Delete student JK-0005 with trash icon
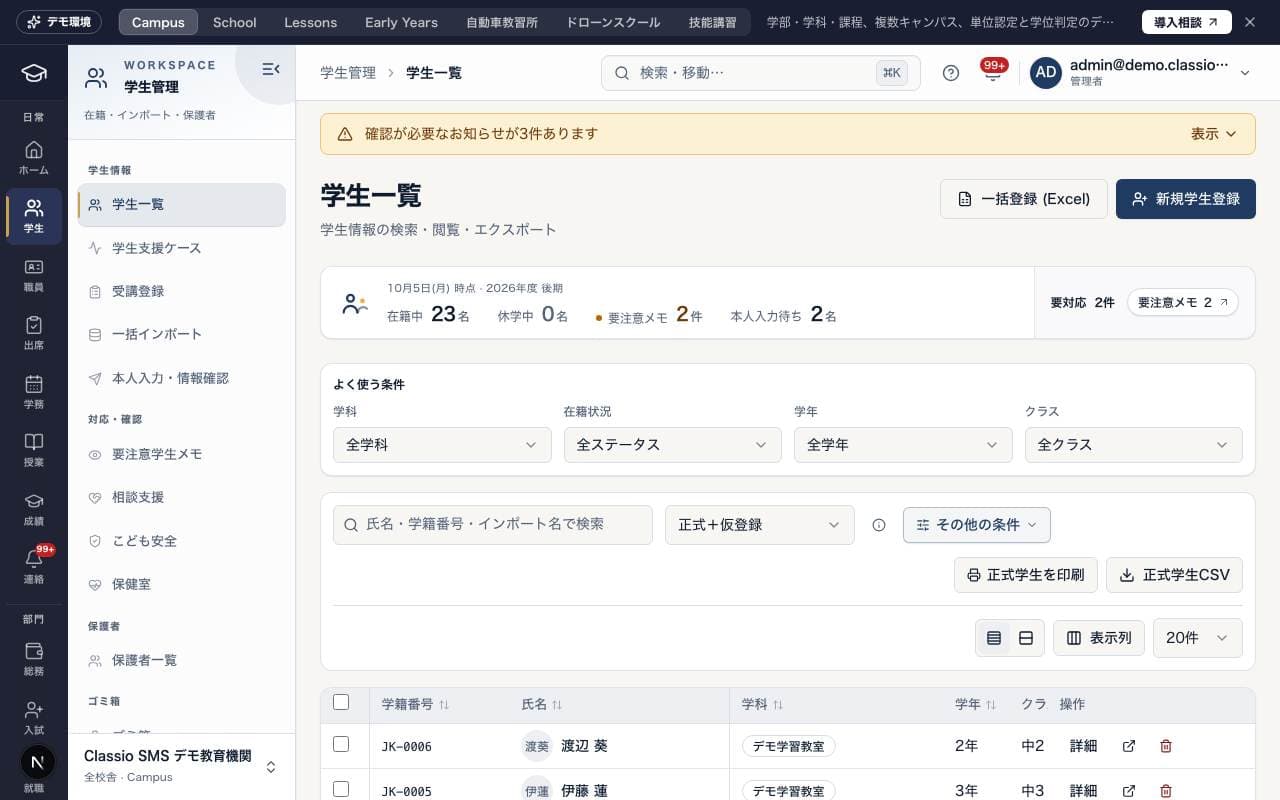Viewport: 1280px width, 800px height. click(x=1165, y=791)
